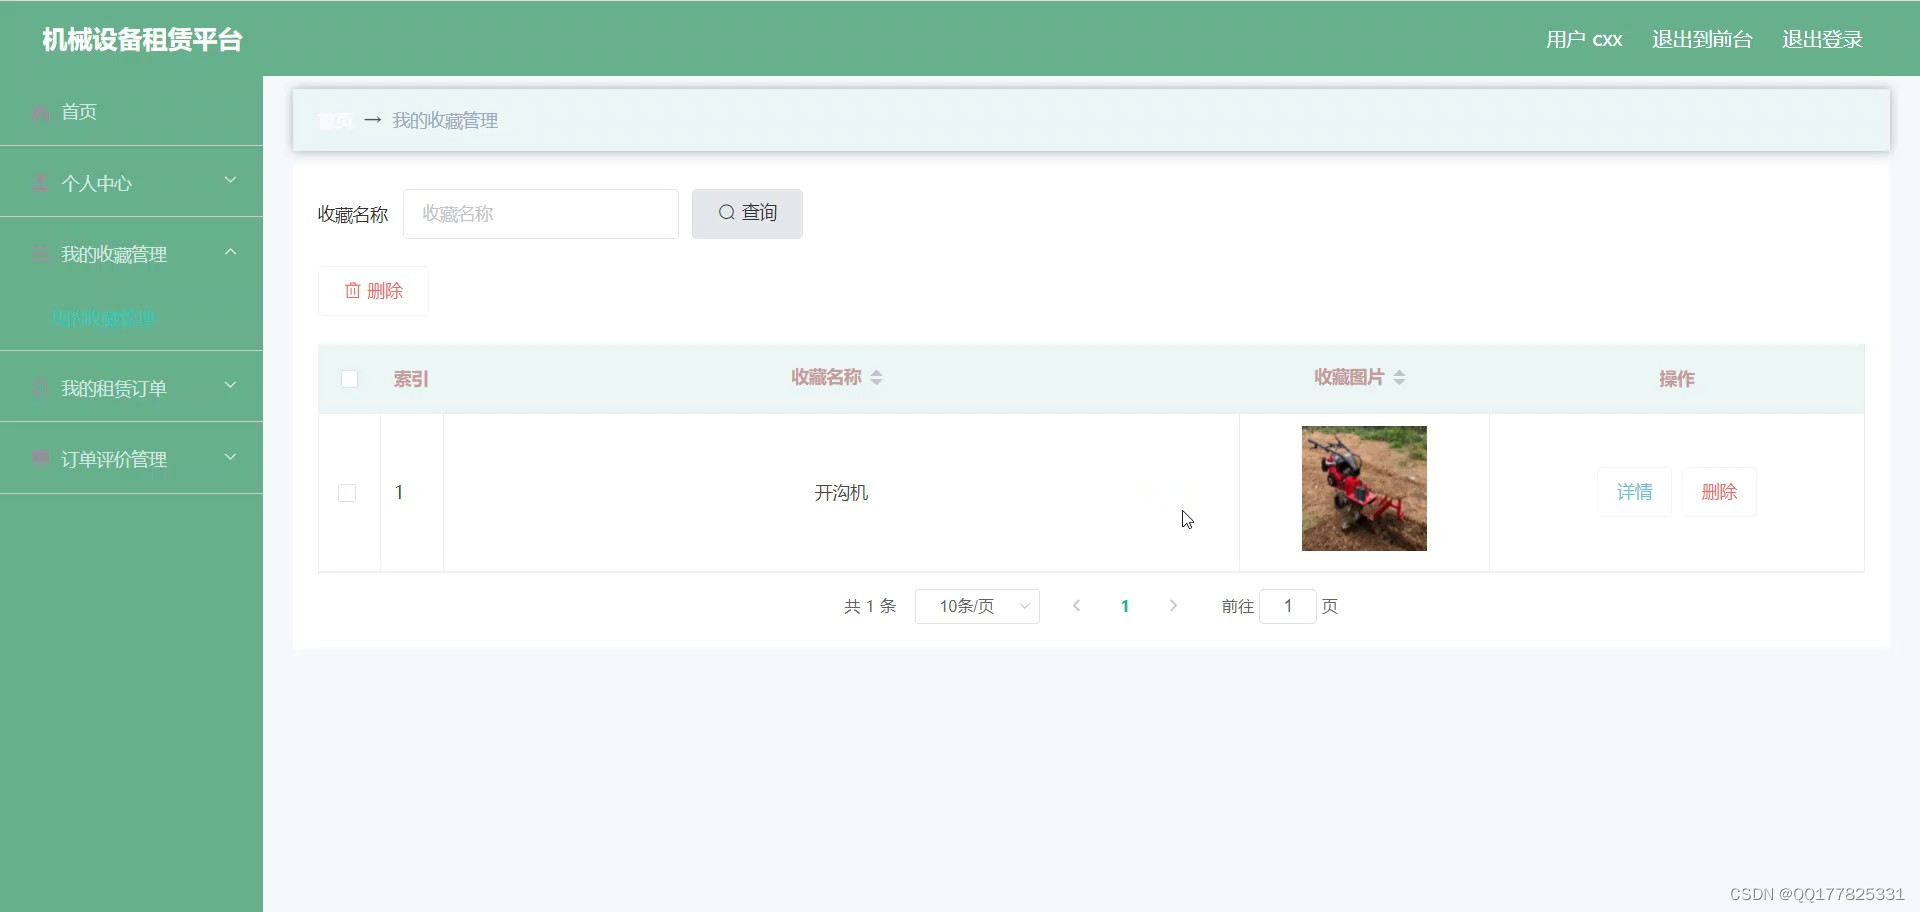Check the checkbox for the 开沟机 row

coord(347,492)
